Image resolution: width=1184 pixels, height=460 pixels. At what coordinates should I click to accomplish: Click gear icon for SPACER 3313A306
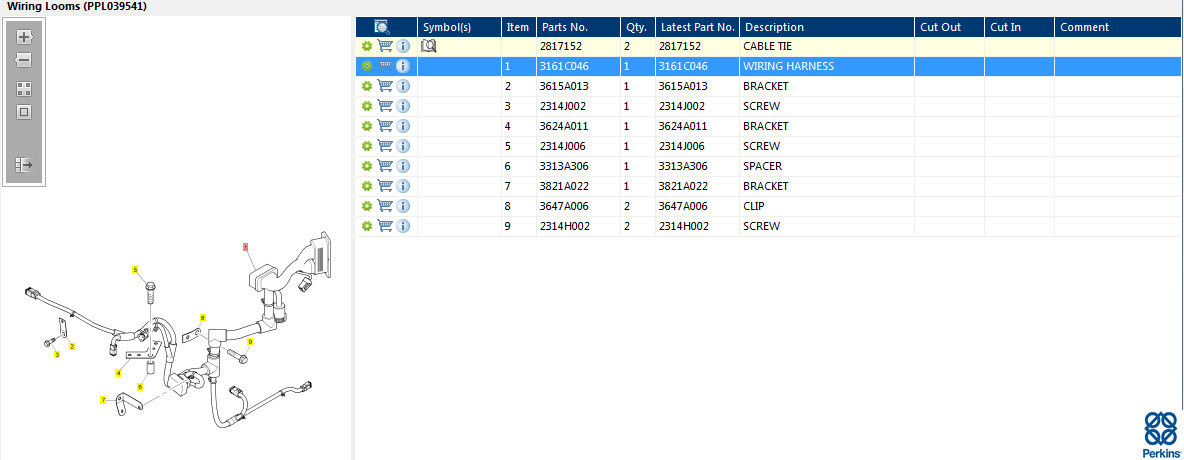click(x=367, y=166)
